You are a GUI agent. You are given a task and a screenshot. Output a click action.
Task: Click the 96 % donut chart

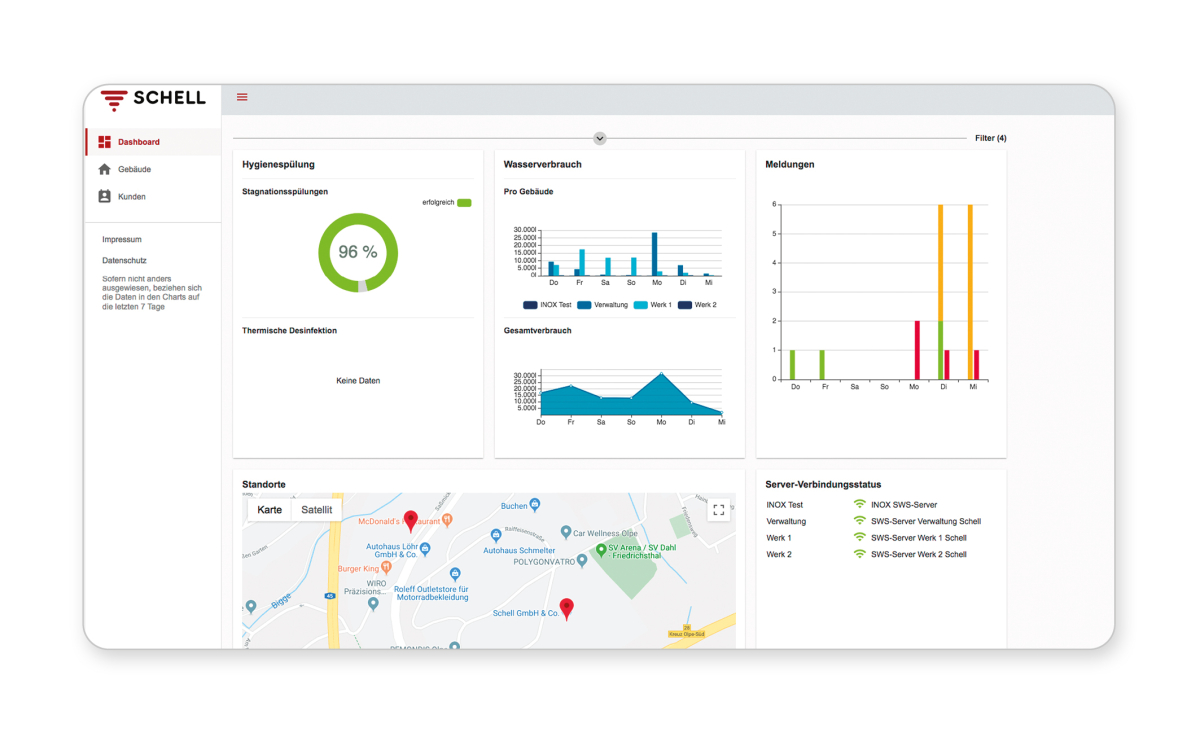358,252
